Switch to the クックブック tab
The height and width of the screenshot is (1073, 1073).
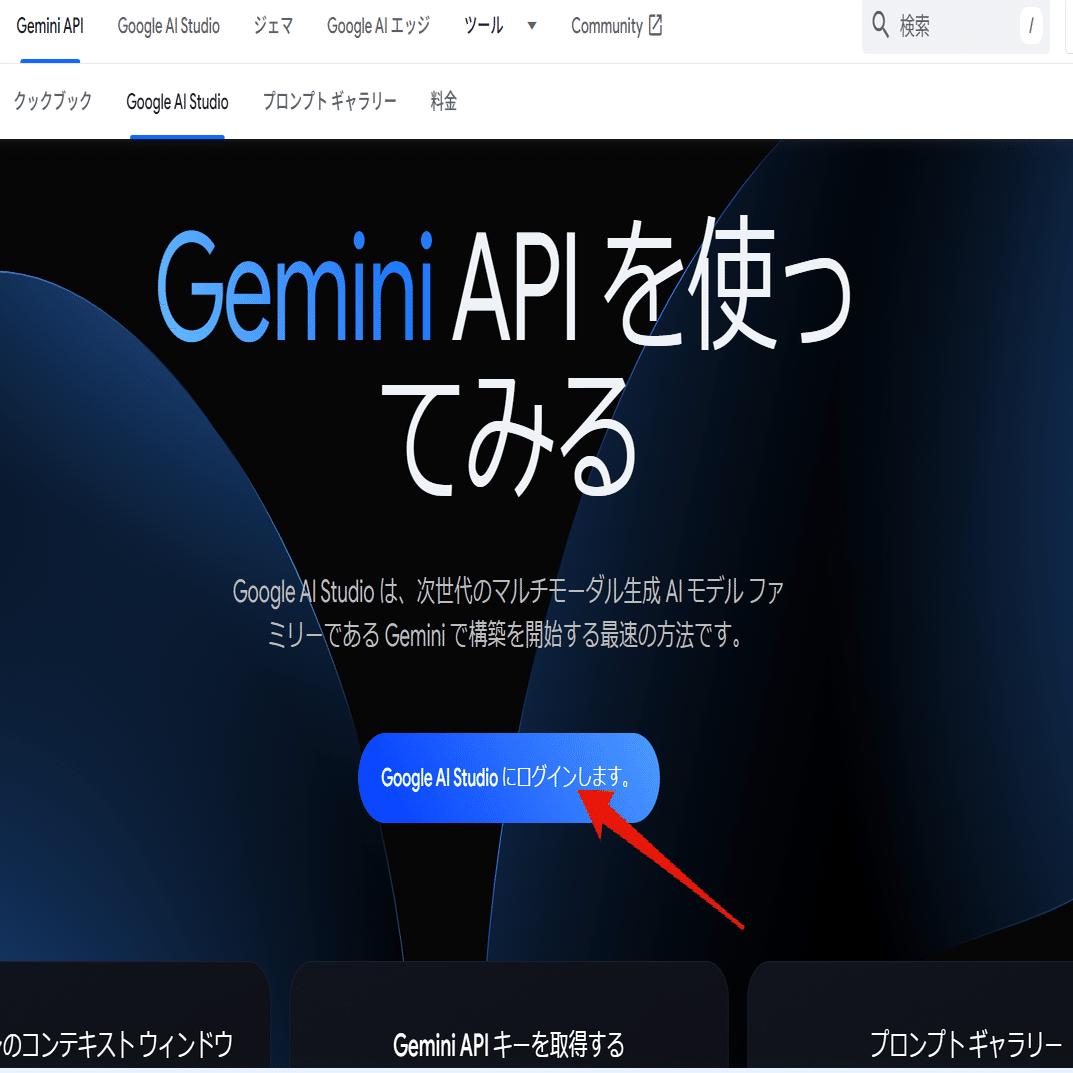click(x=51, y=101)
